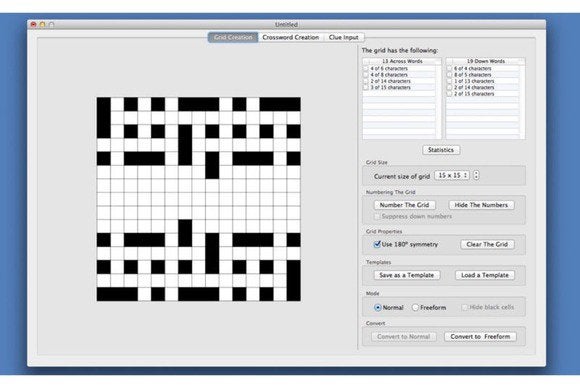
Task: Check the across '4 of 6 characters' box
Action: click(366, 68)
